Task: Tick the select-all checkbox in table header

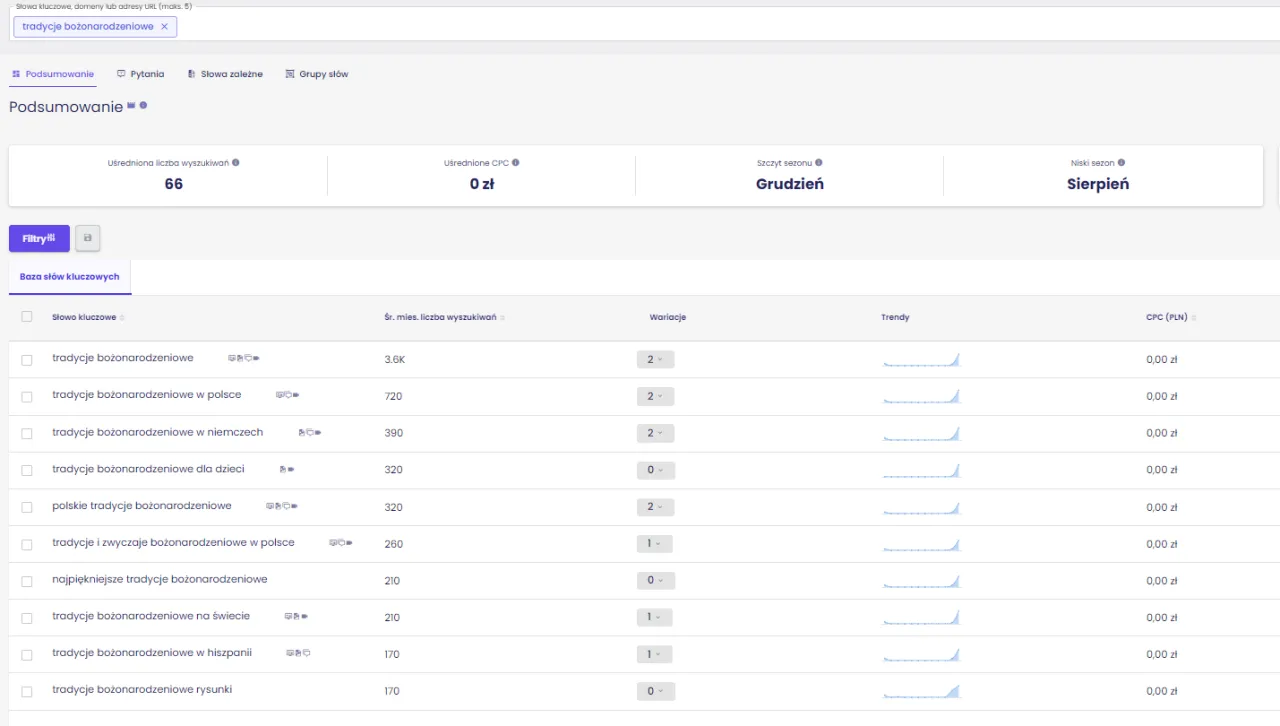Action: tap(27, 317)
